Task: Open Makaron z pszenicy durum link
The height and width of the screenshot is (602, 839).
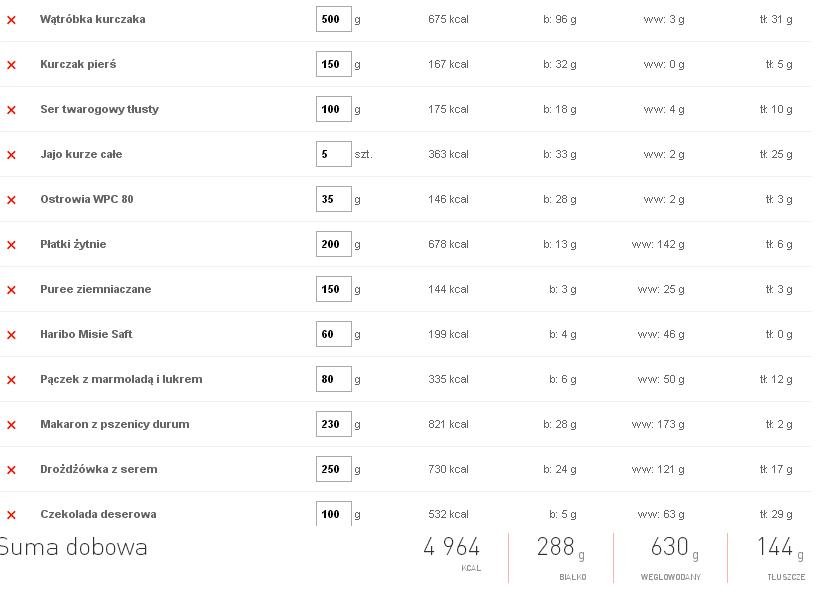Action: point(115,424)
